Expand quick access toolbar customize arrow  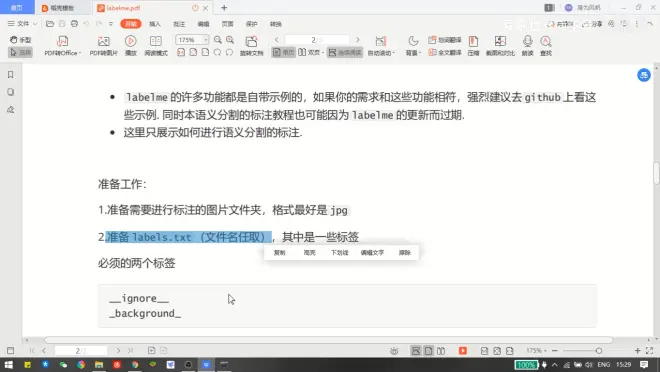point(111,24)
